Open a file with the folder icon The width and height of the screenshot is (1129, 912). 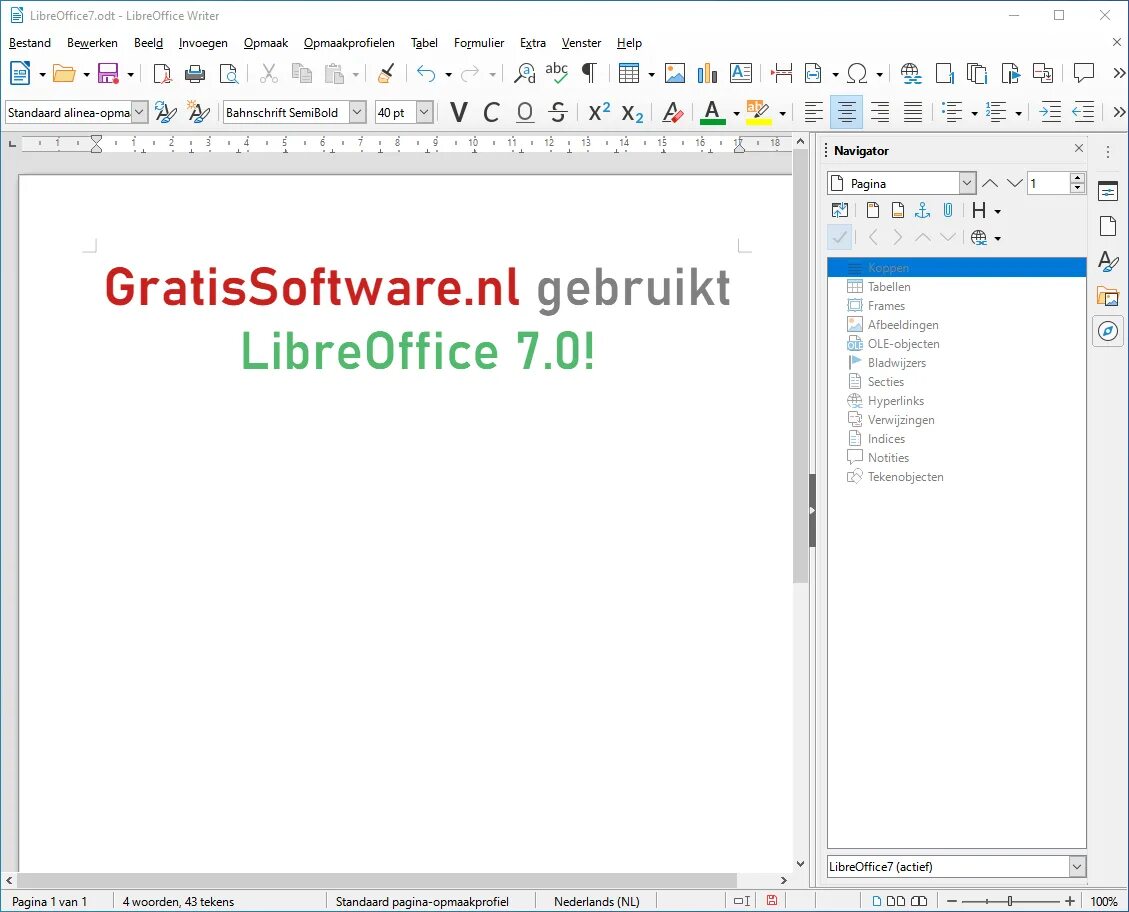64,73
